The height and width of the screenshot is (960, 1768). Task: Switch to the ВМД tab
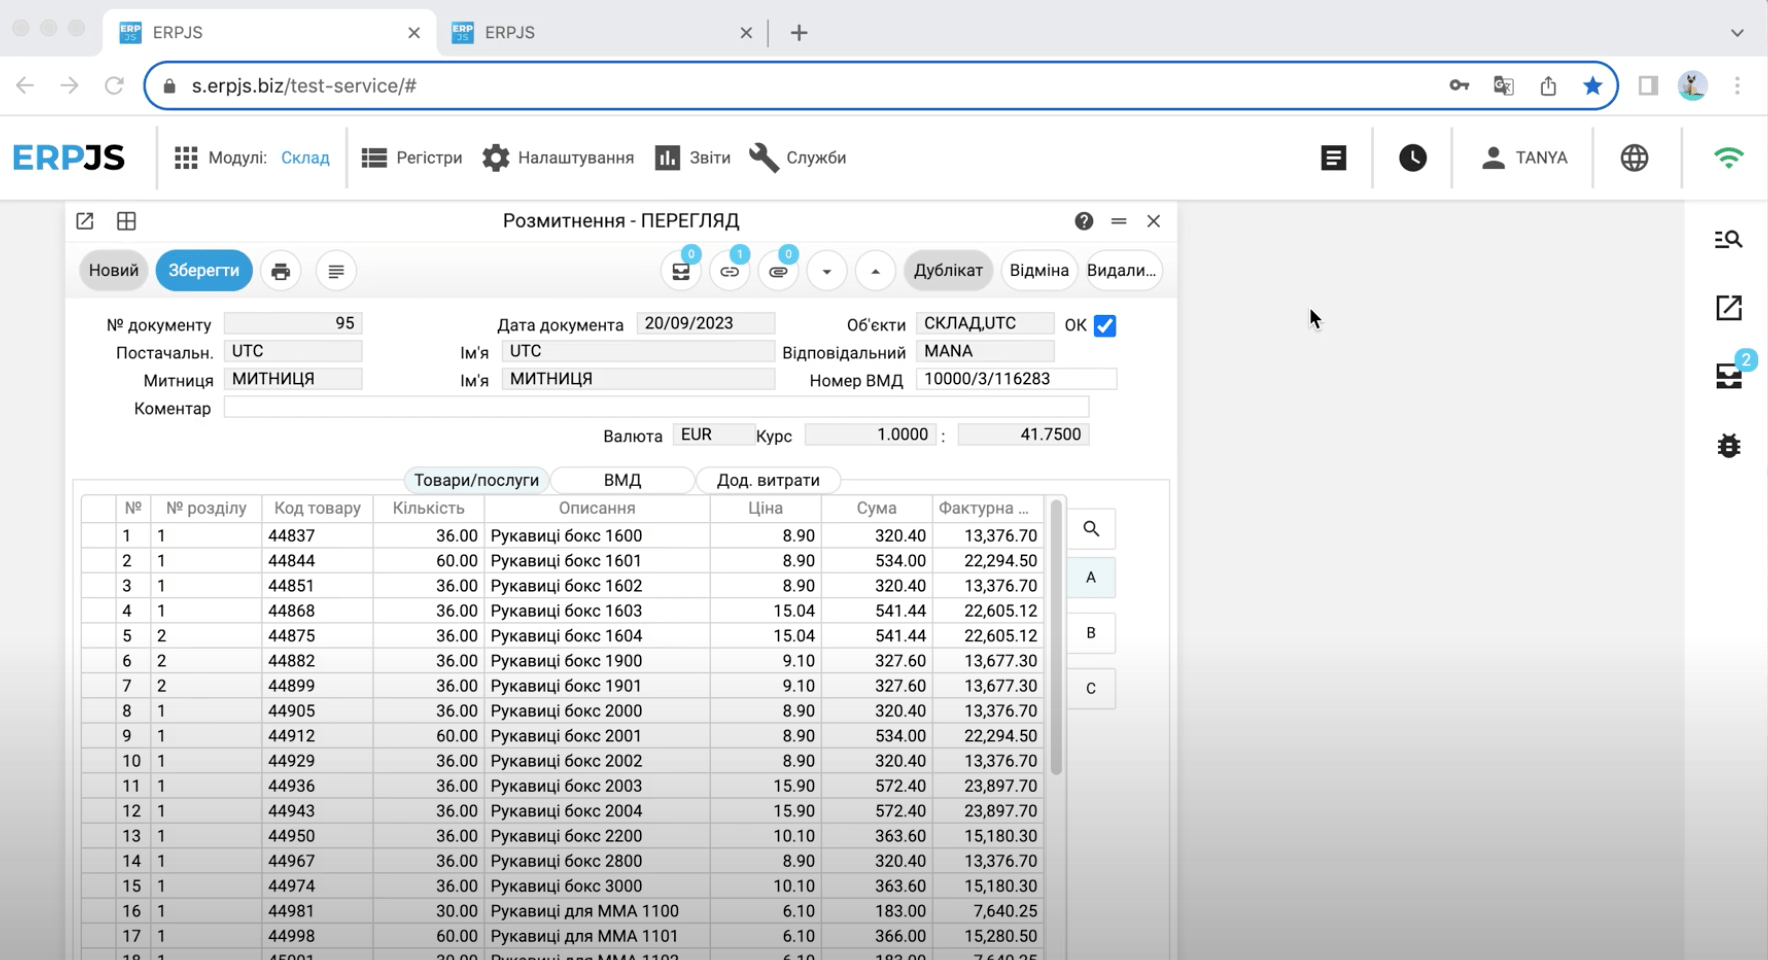pos(622,480)
